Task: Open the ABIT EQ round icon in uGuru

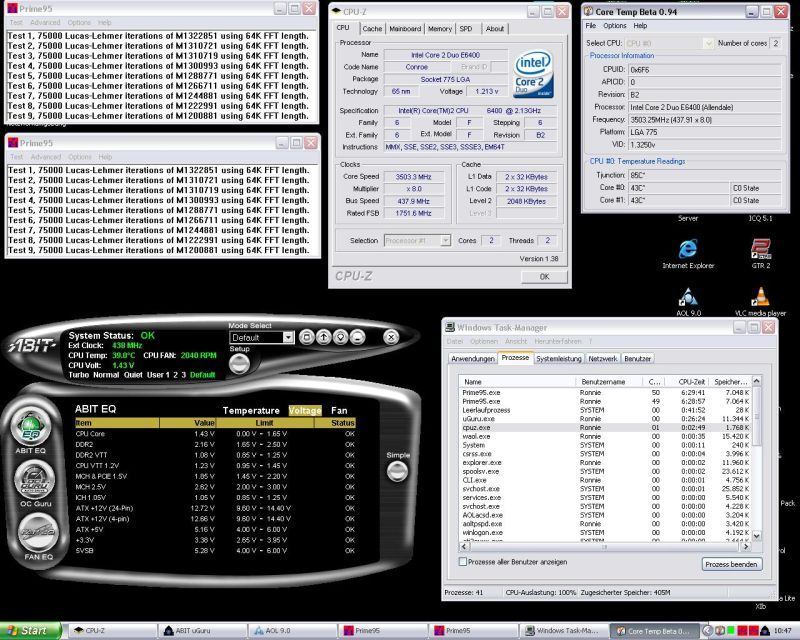Action: coord(31,427)
